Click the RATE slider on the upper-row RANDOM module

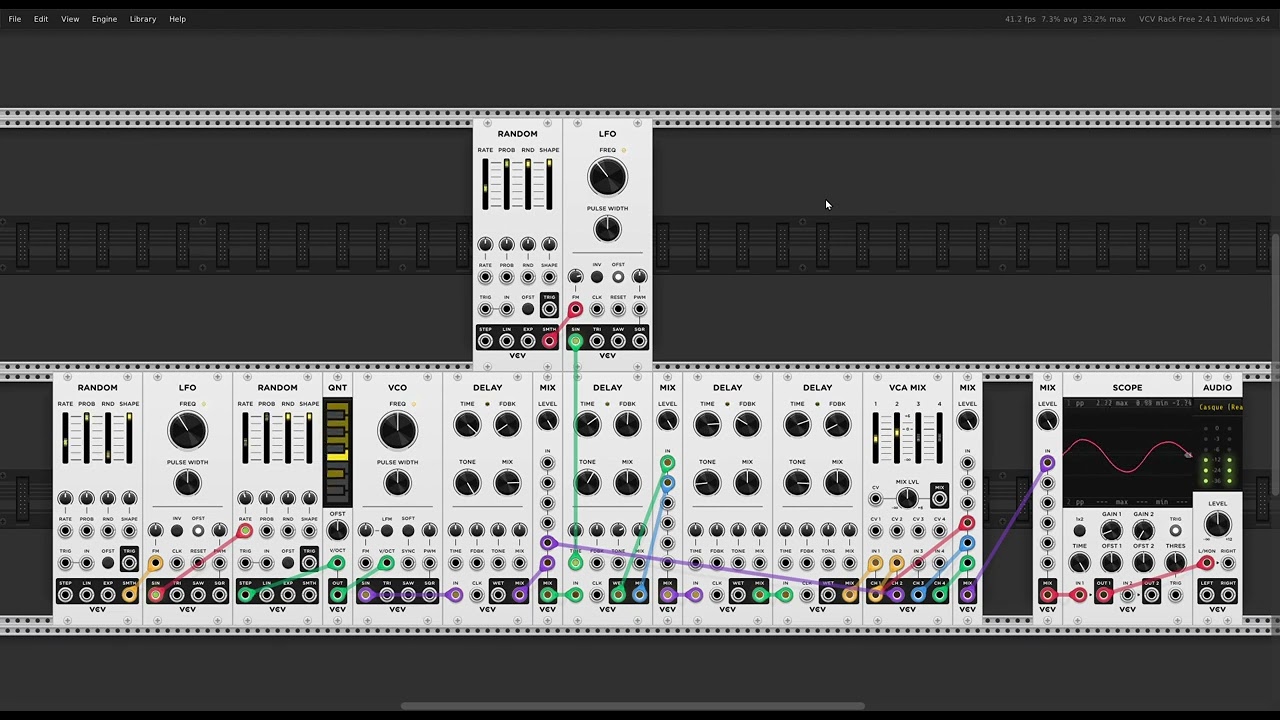[x=485, y=184]
